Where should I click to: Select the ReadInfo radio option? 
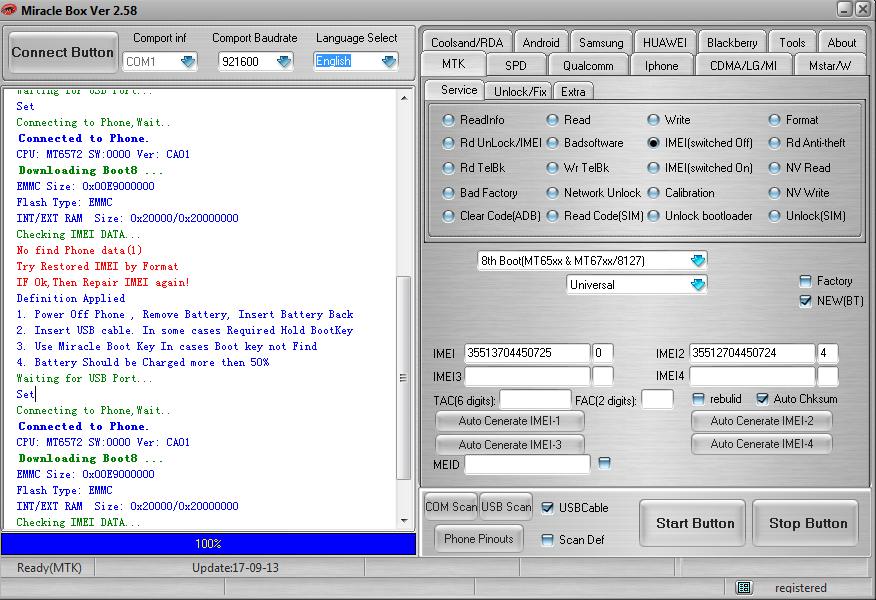click(x=448, y=120)
